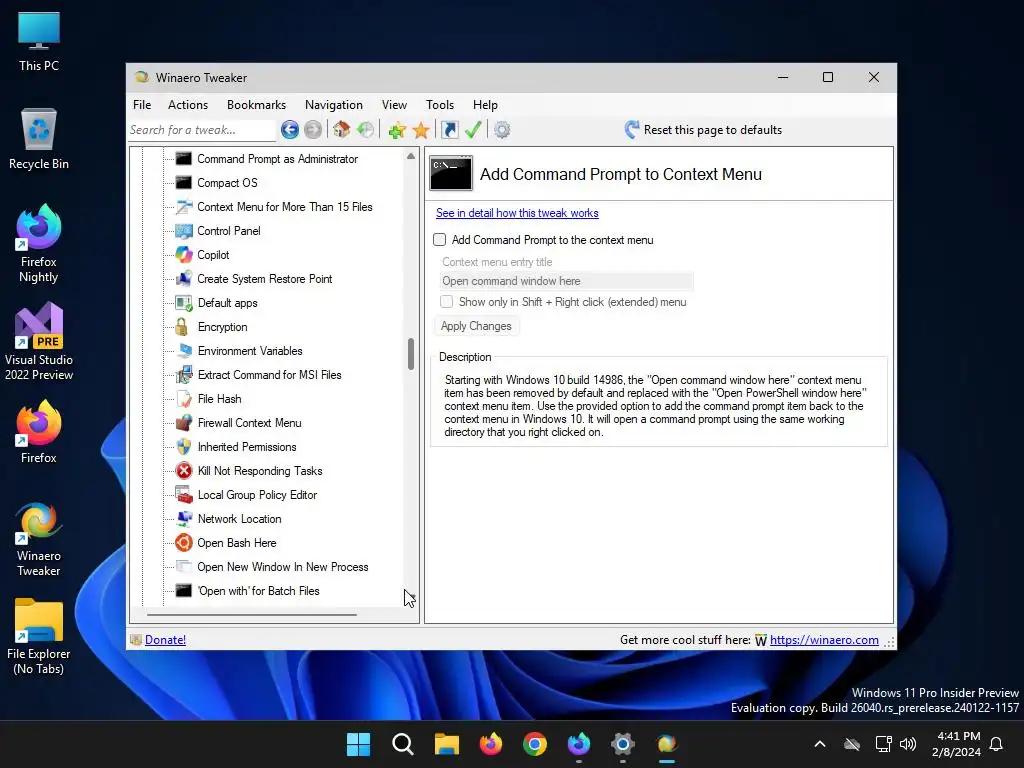Screen dimensions: 1024x768
Task: Click Reset this page to defaults
Action: pyautogui.click(x=703, y=130)
